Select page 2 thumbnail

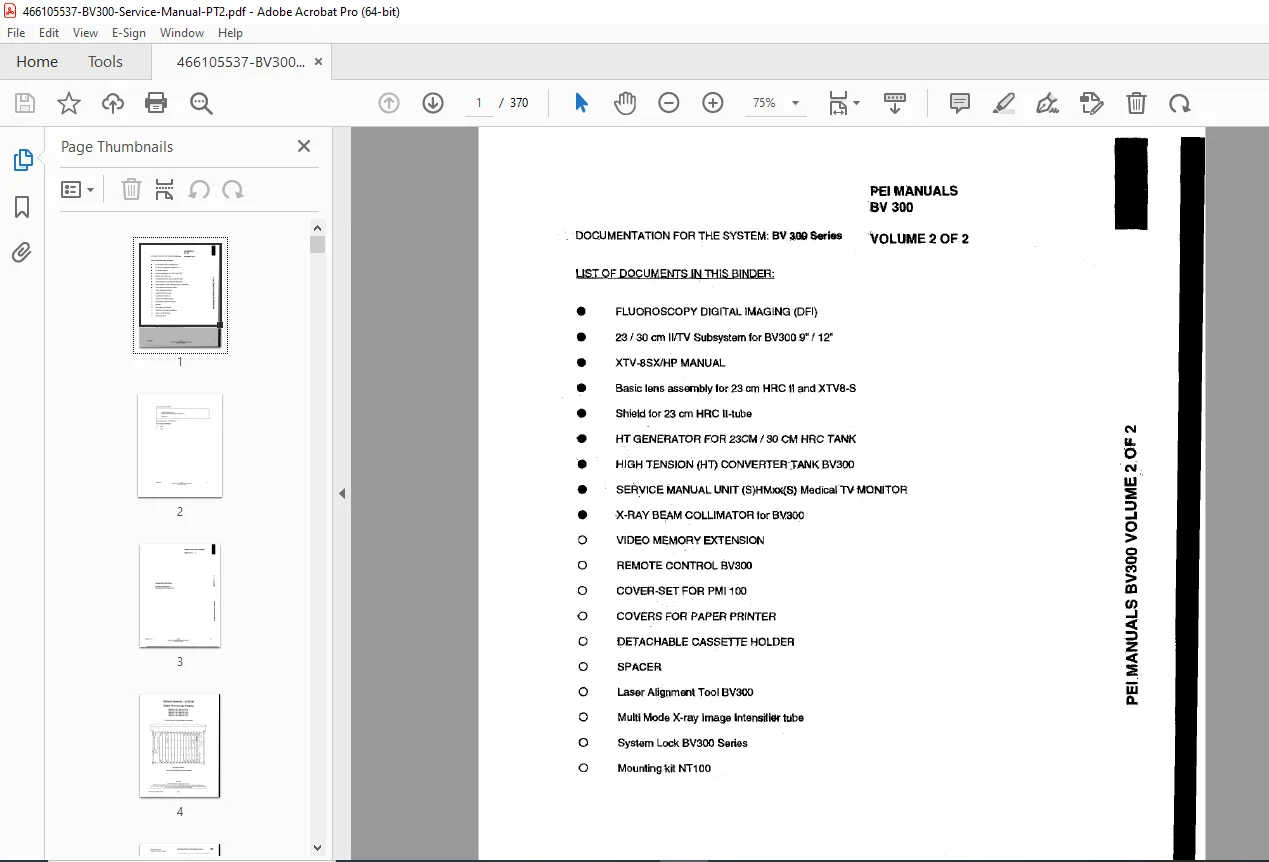point(180,445)
